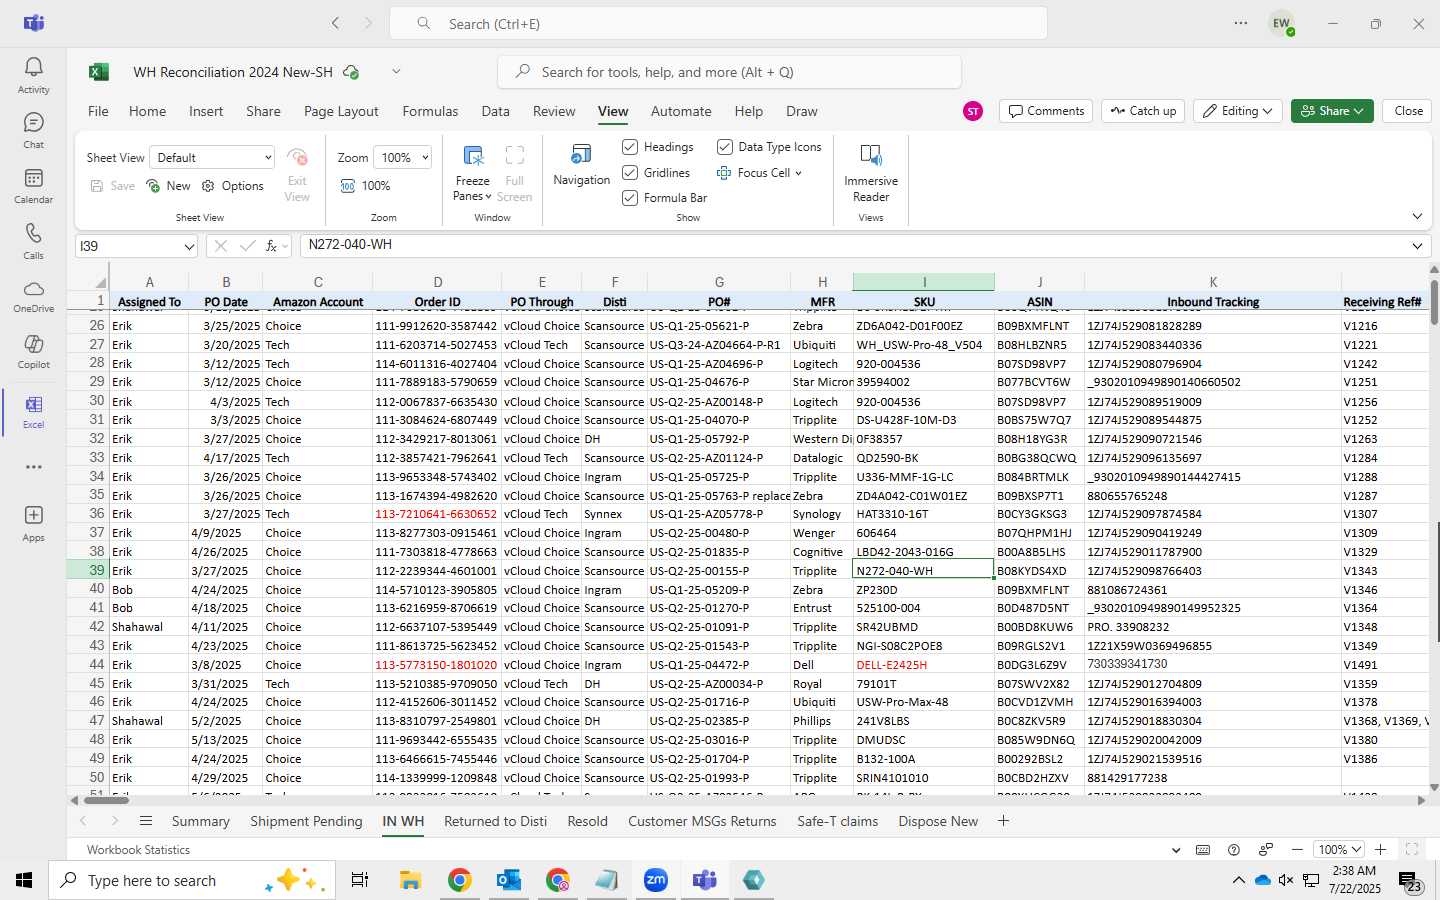Open Outlook from the taskbar

pos(508,880)
